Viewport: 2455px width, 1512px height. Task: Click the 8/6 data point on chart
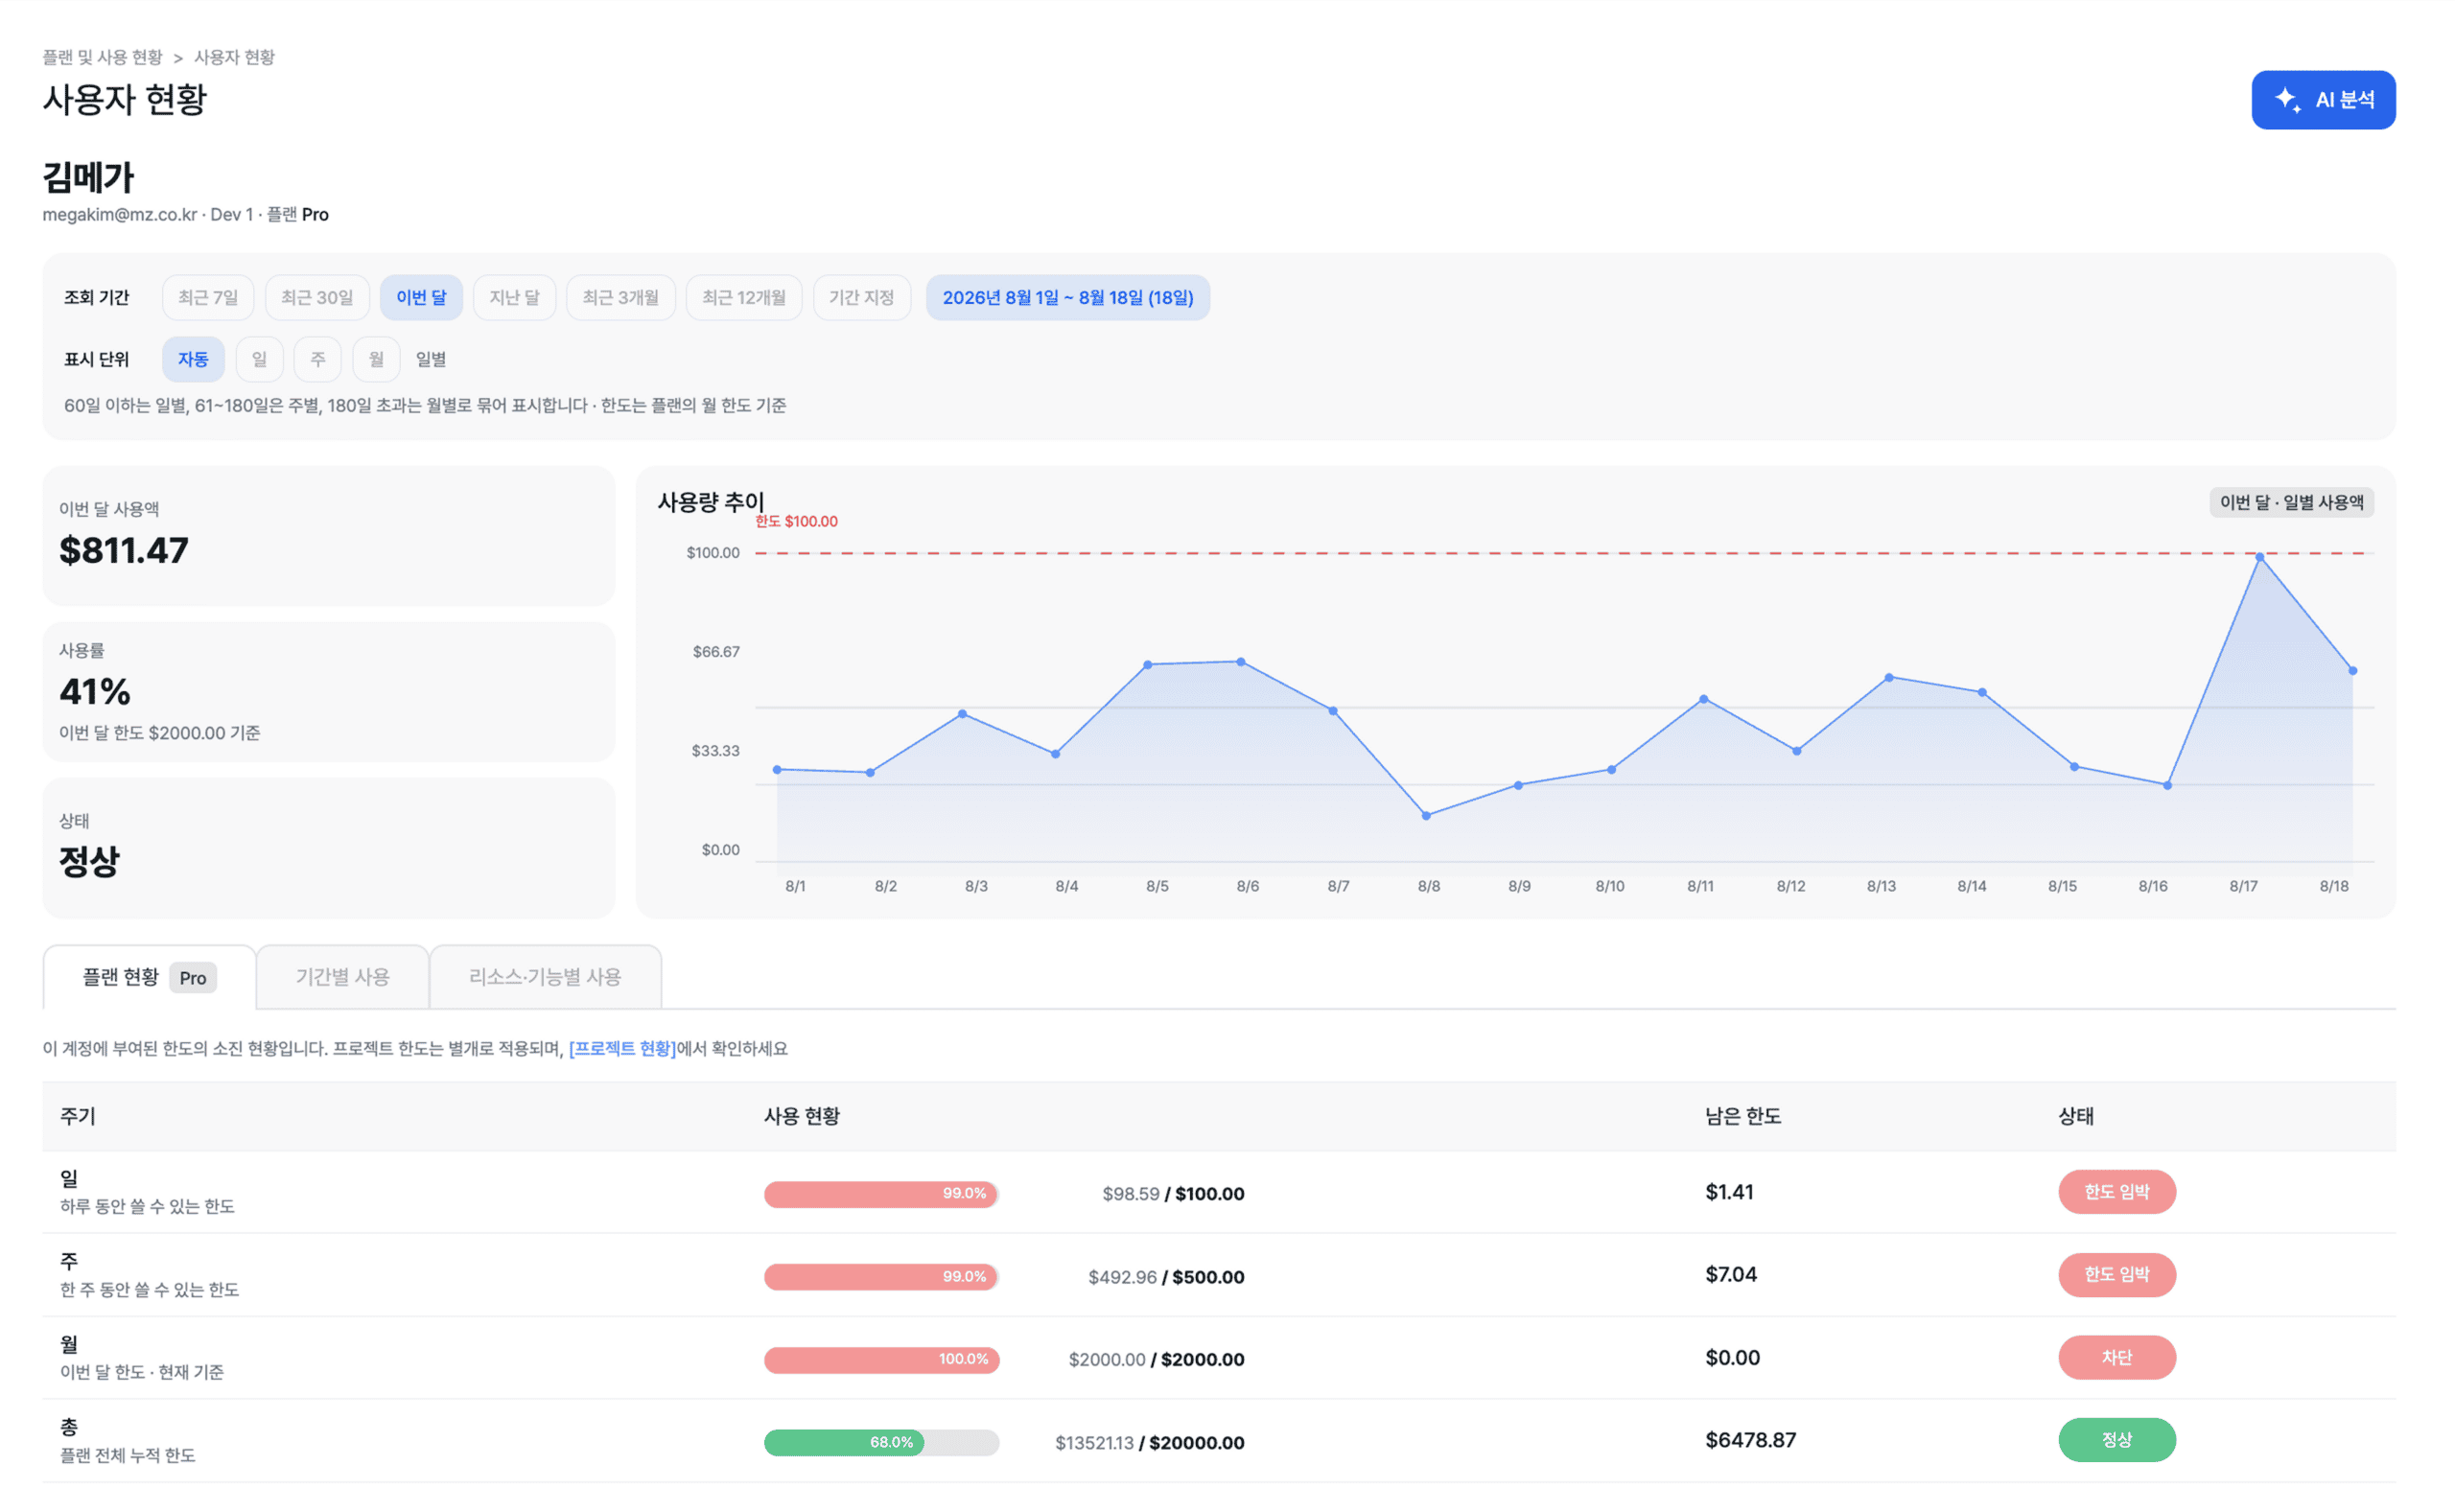pos(1240,662)
